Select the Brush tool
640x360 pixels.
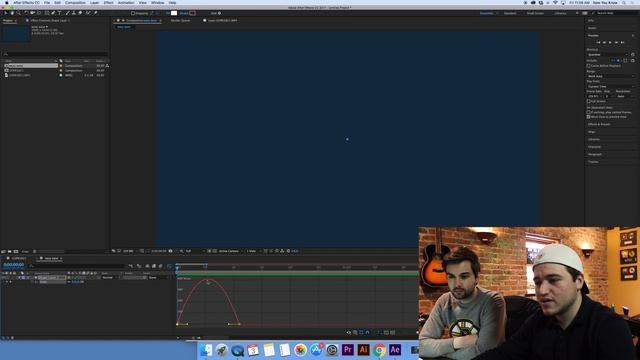[67, 13]
